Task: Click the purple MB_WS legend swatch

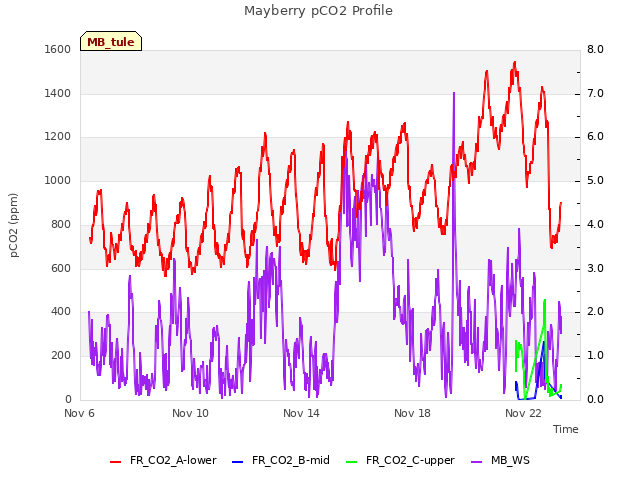Action: [x=476, y=462]
